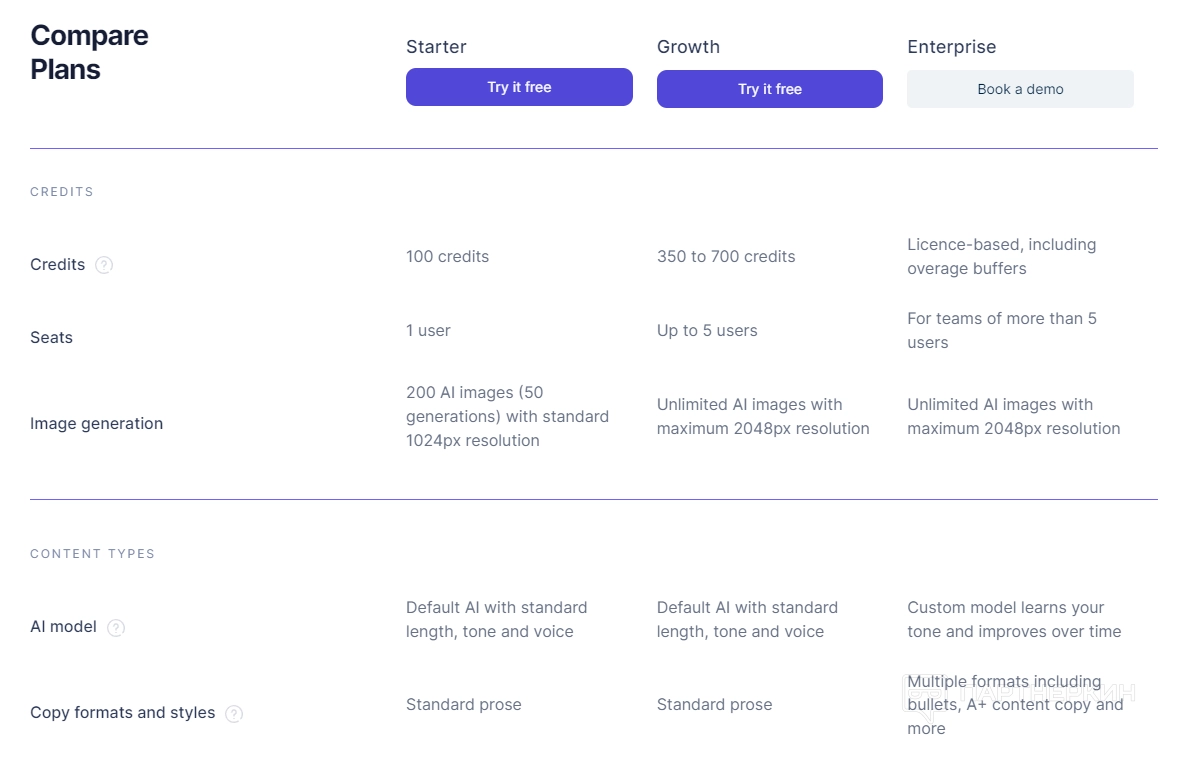Select the "350 to 700 credits" text
Image resolution: width=1187 pixels, height=776 pixels.
726,257
